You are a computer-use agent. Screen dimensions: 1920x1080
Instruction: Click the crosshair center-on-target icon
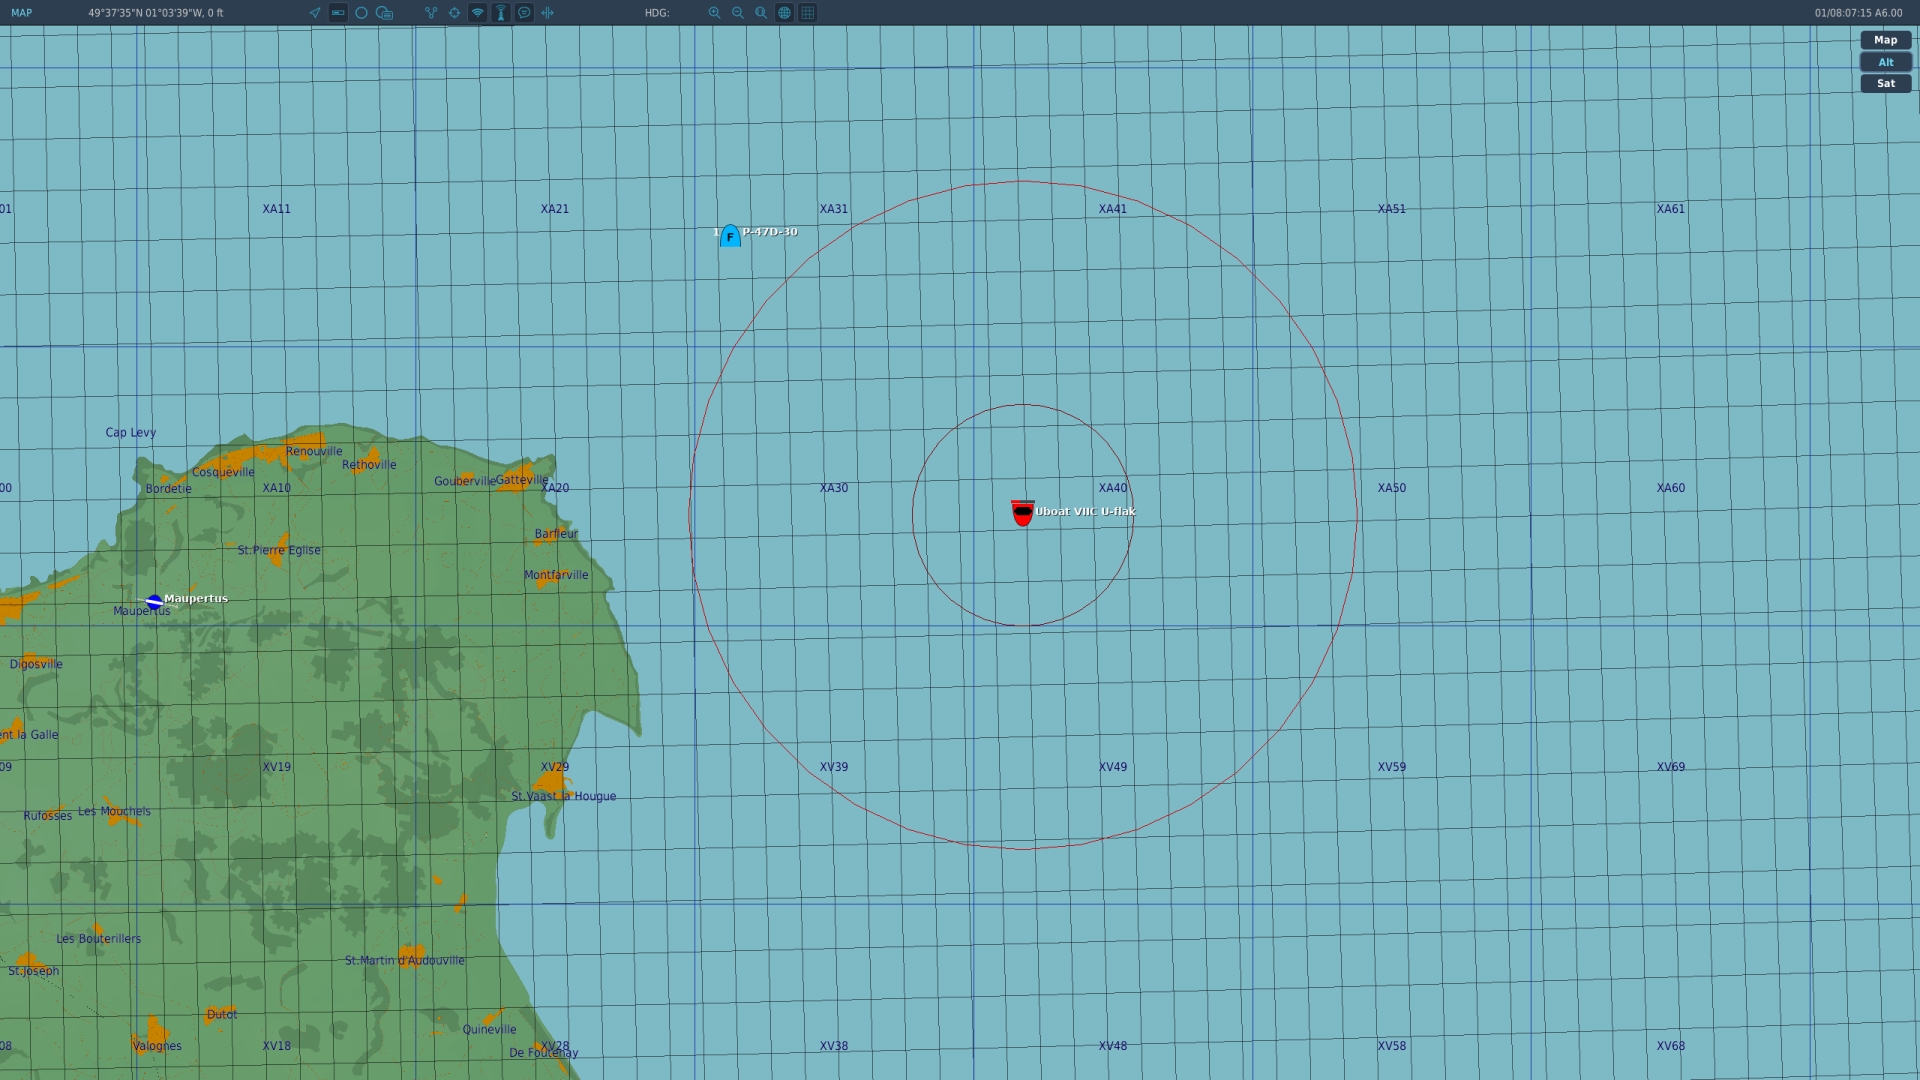pyautogui.click(x=454, y=13)
